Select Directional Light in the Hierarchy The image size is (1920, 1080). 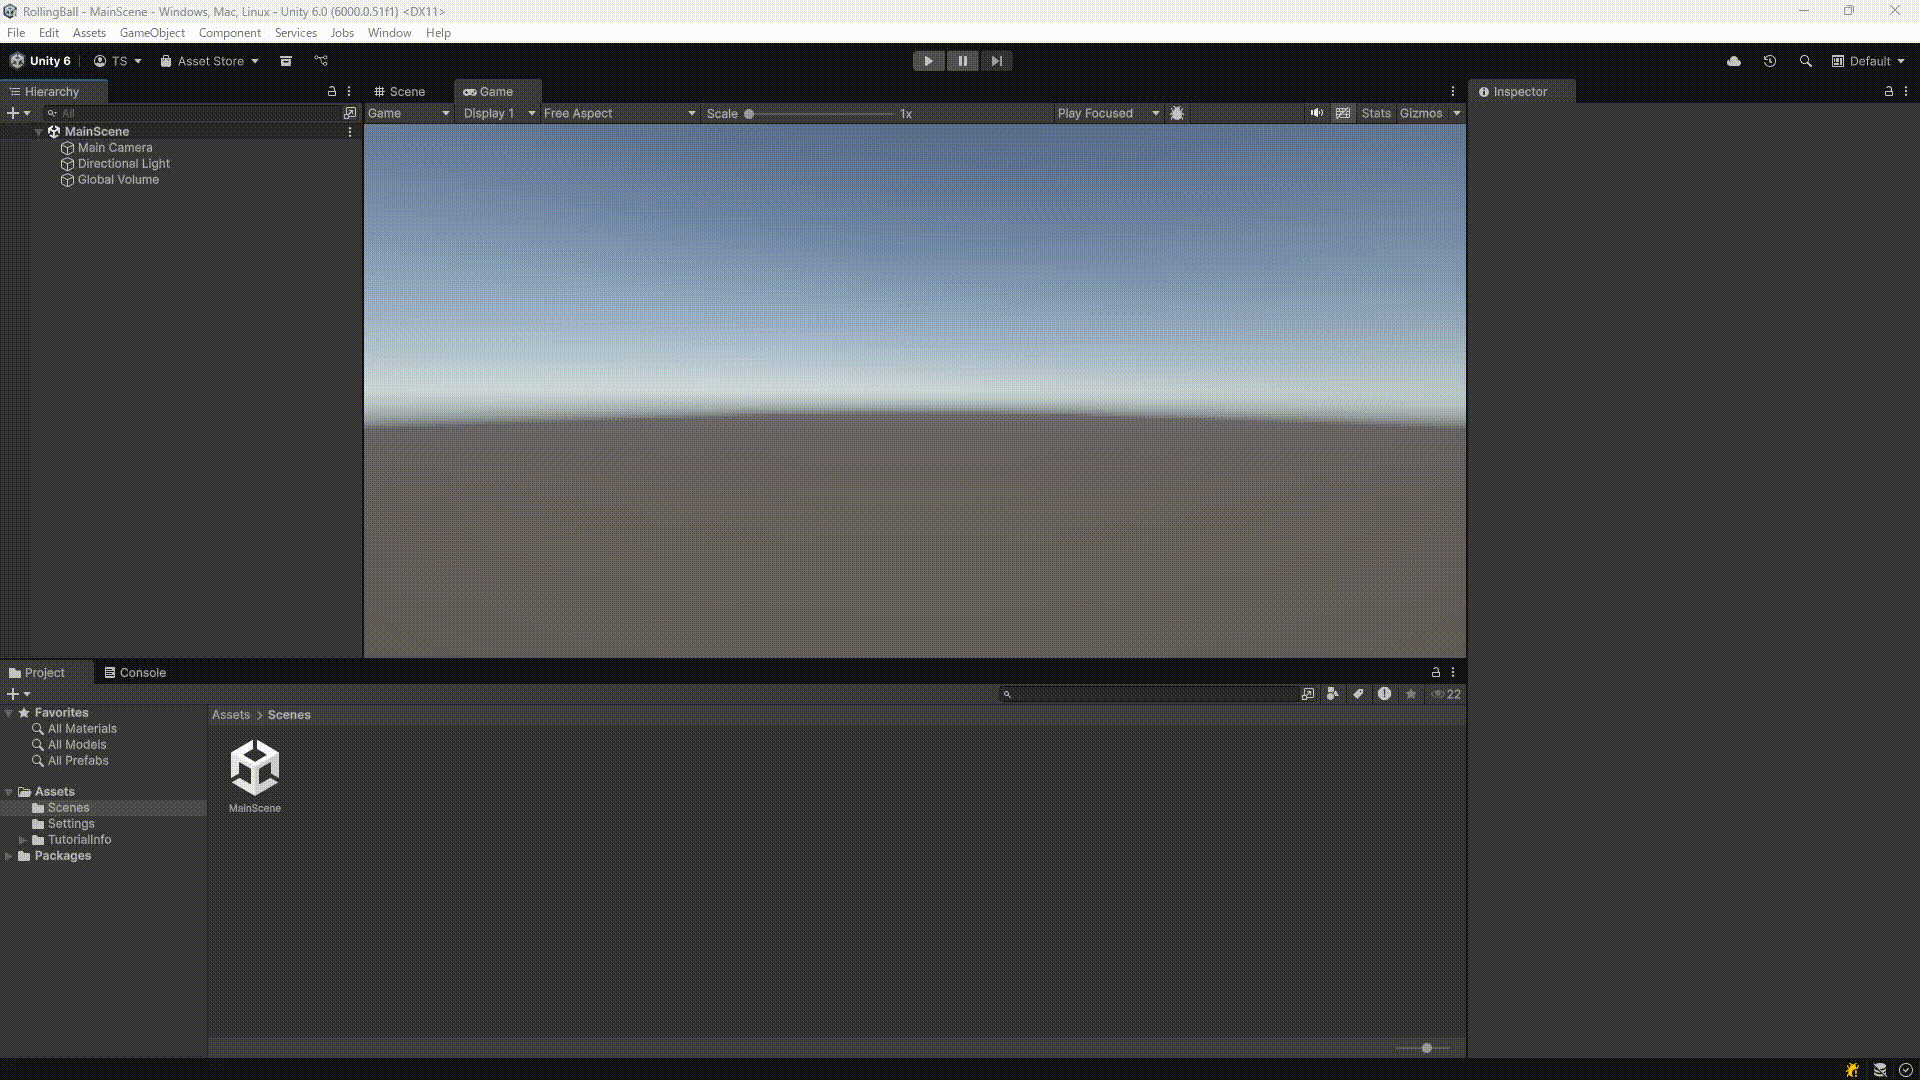[x=124, y=163]
